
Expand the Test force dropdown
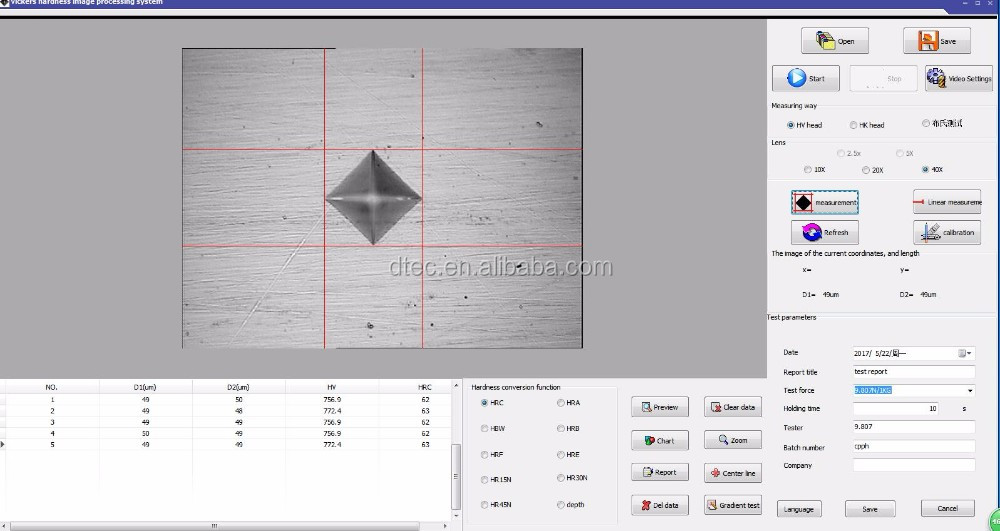[x=970, y=390]
